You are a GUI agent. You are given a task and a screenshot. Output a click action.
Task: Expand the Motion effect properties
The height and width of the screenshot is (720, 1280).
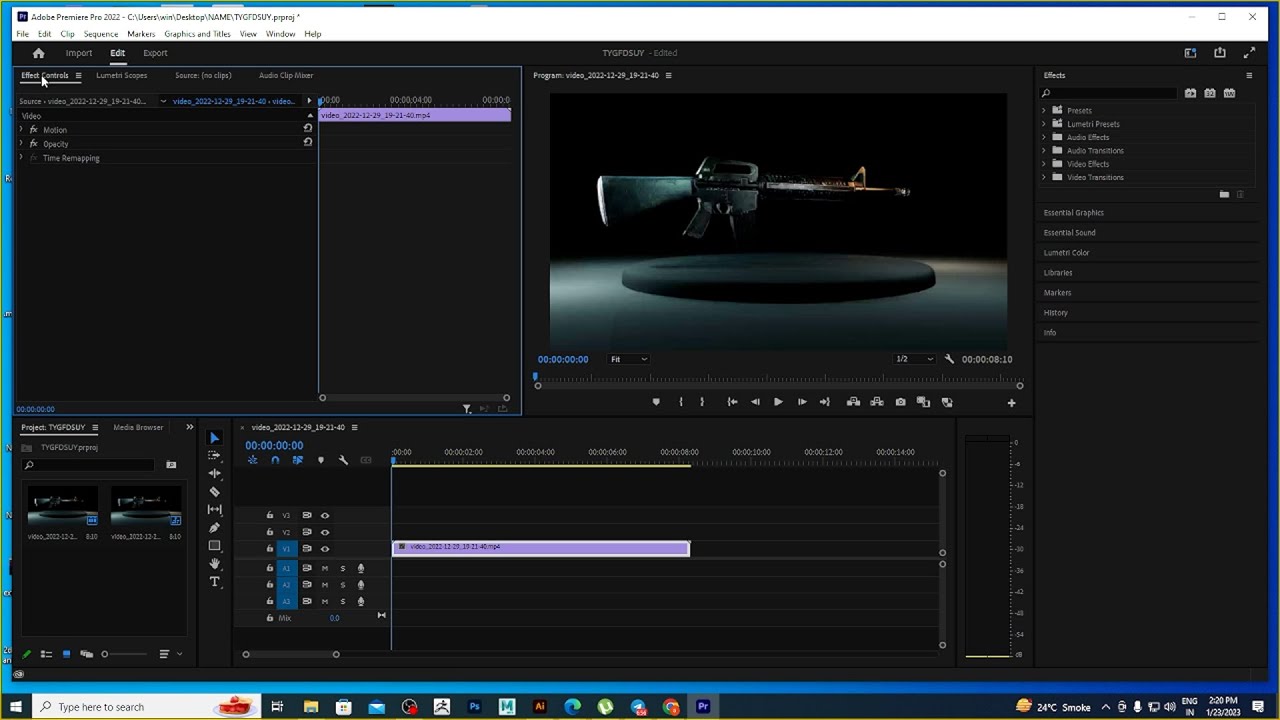coord(21,130)
